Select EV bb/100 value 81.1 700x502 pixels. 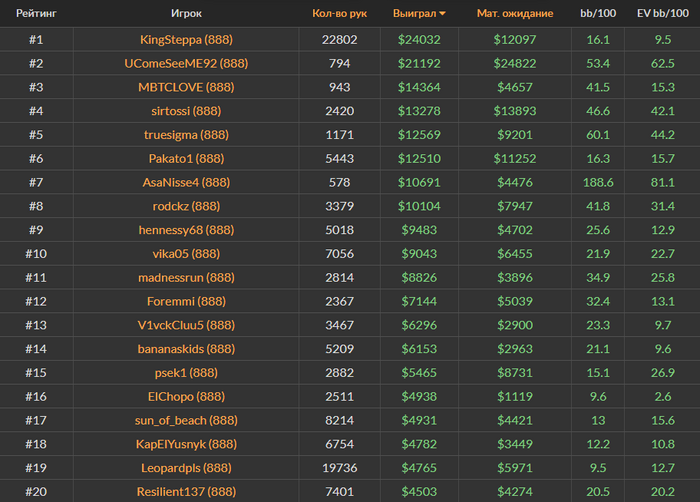click(x=662, y=182)
